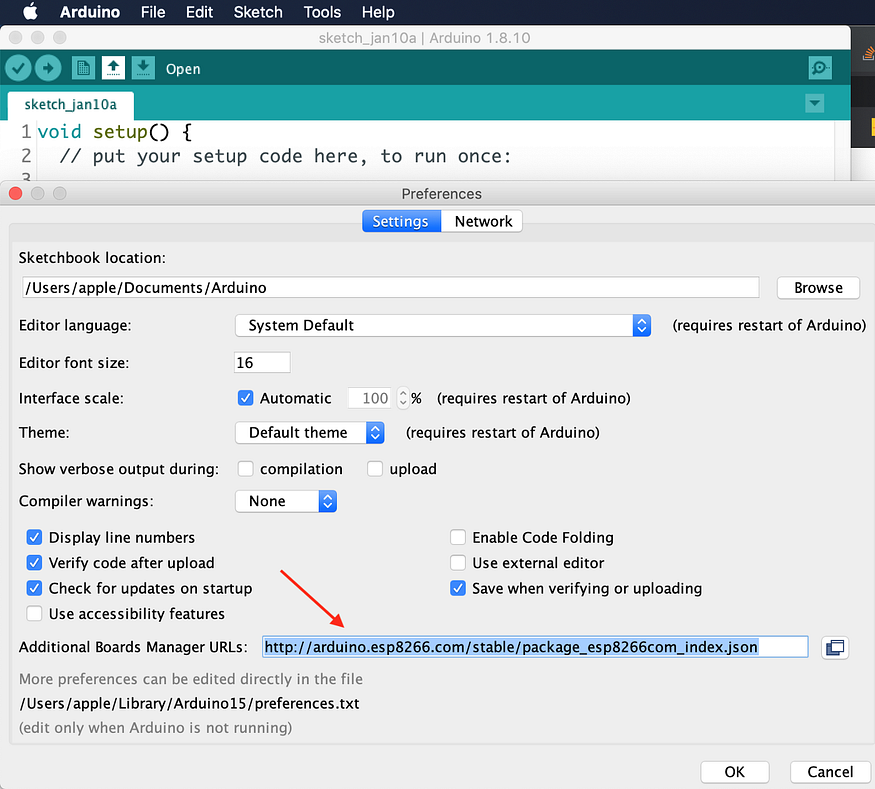This screenshot has height=789, width=875.
Task: Open the Help menu
Action: click(x=378, y=12)
